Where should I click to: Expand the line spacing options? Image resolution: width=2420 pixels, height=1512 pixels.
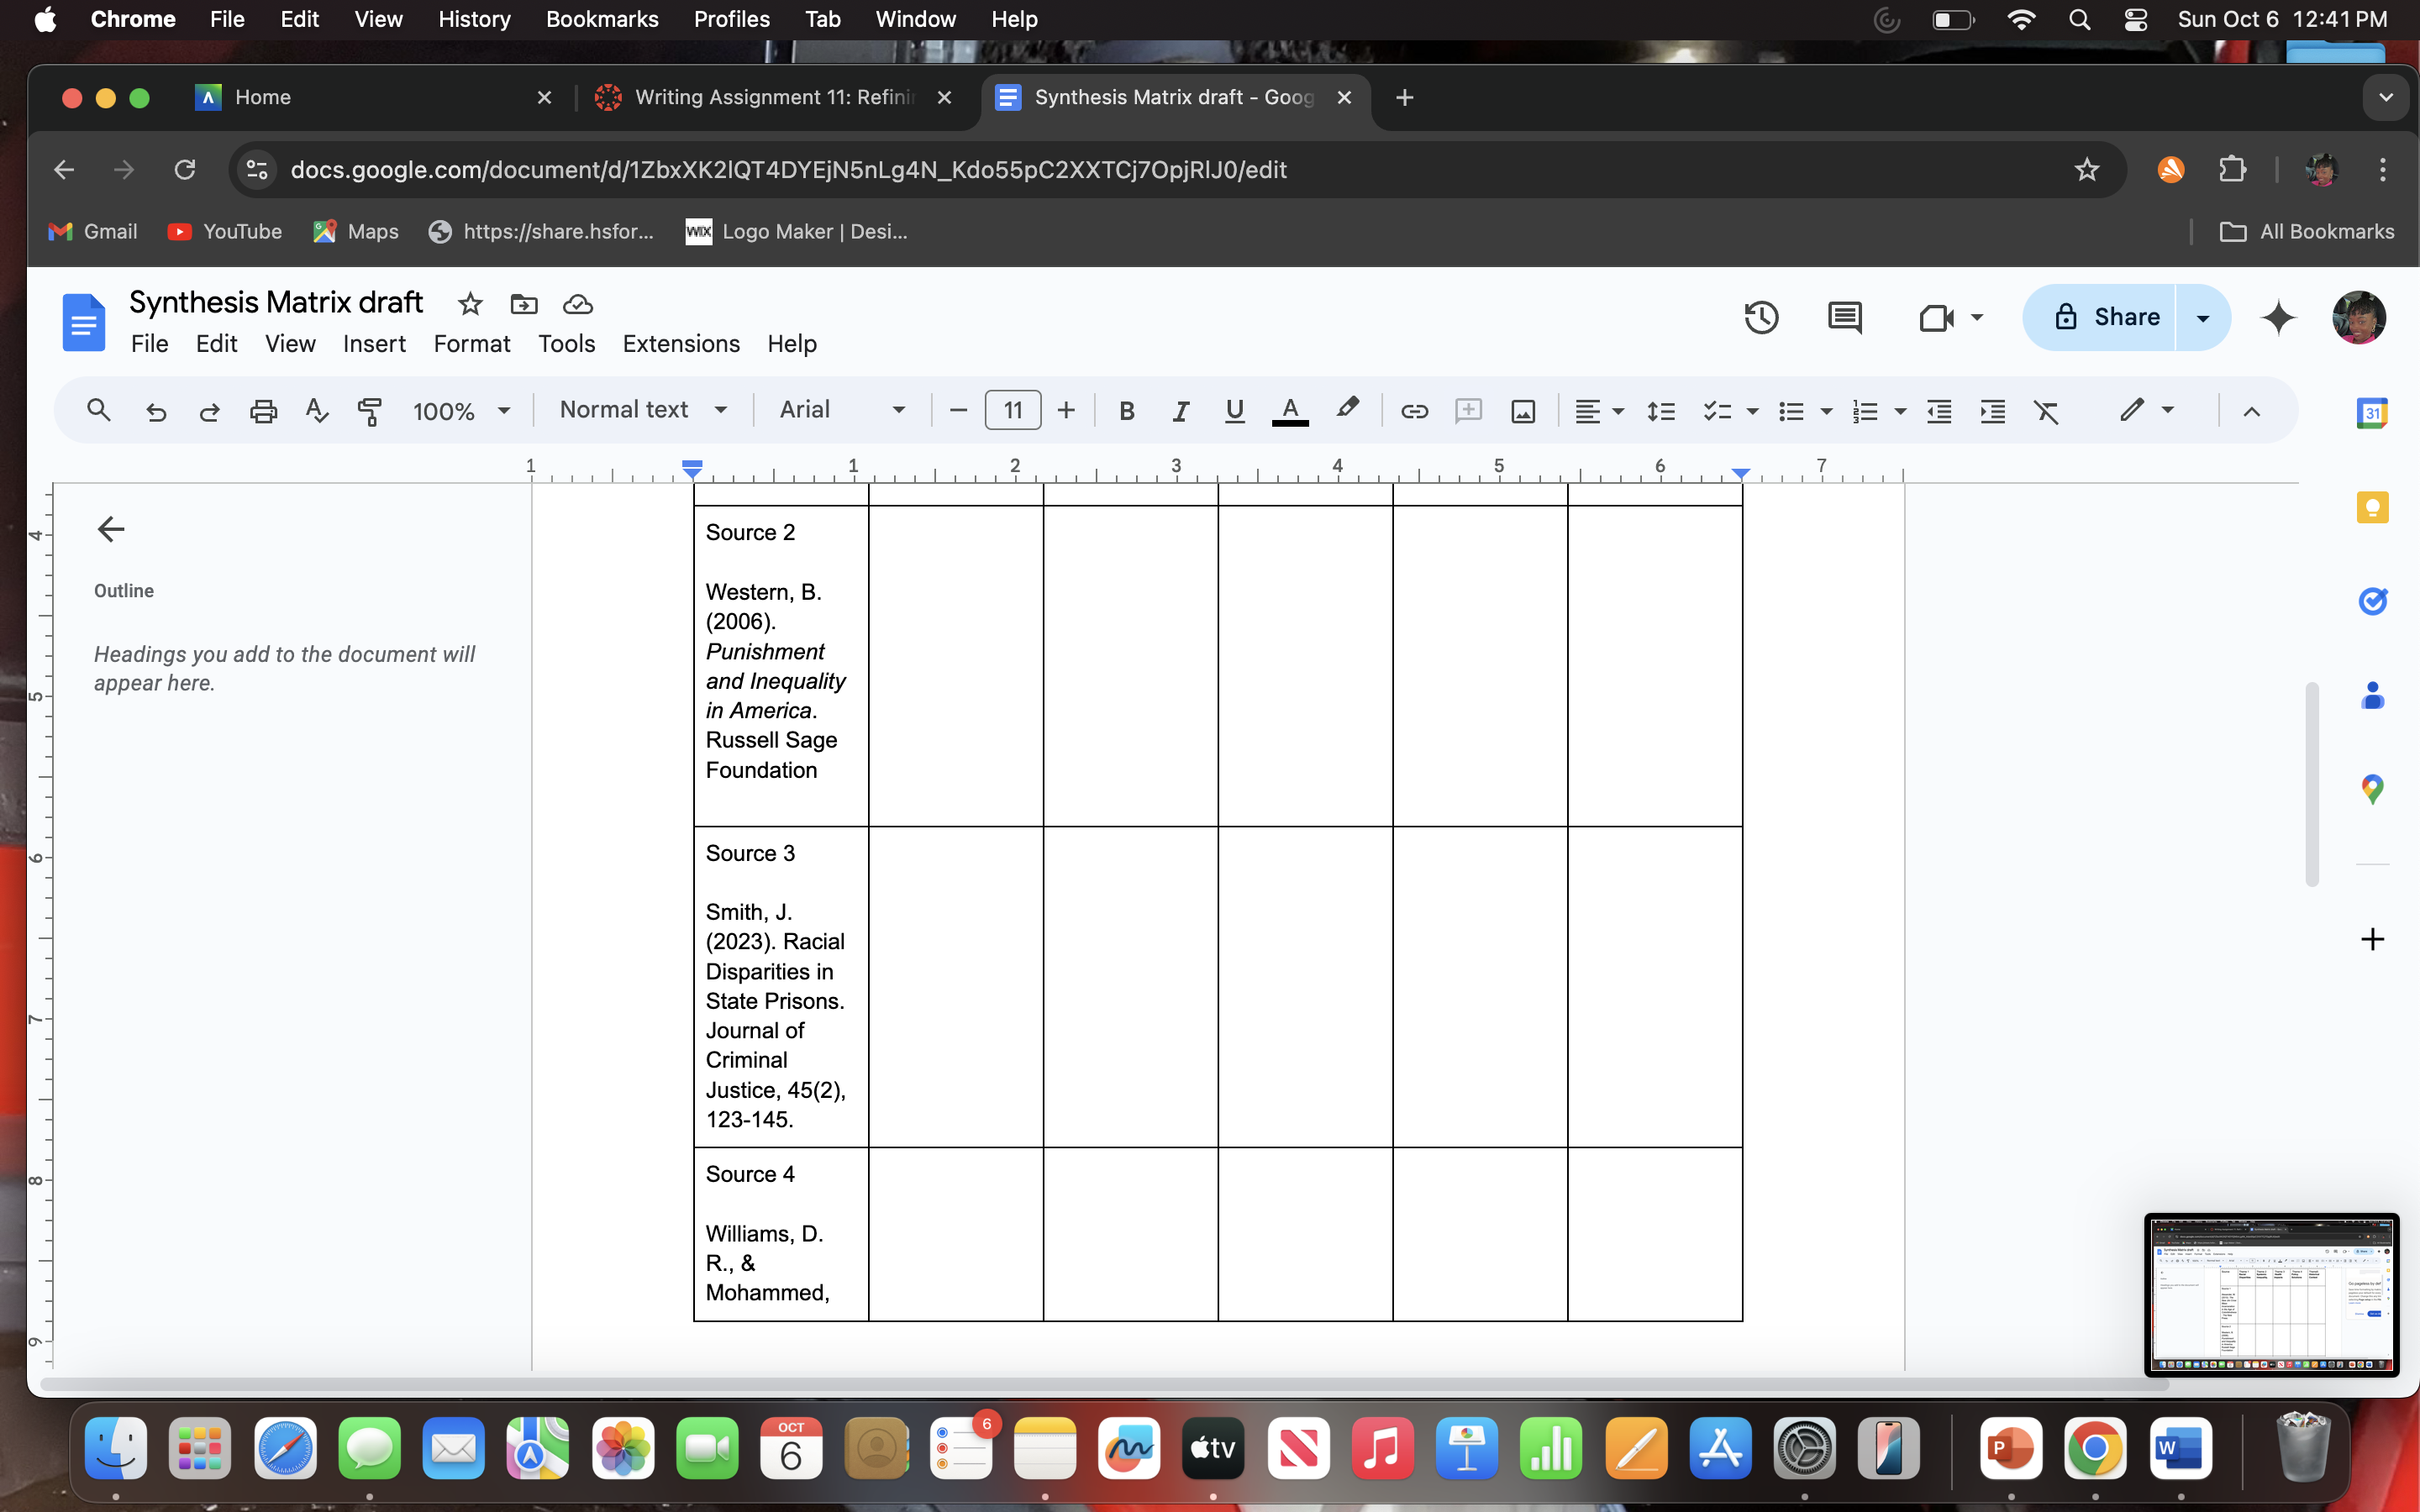1660,410
